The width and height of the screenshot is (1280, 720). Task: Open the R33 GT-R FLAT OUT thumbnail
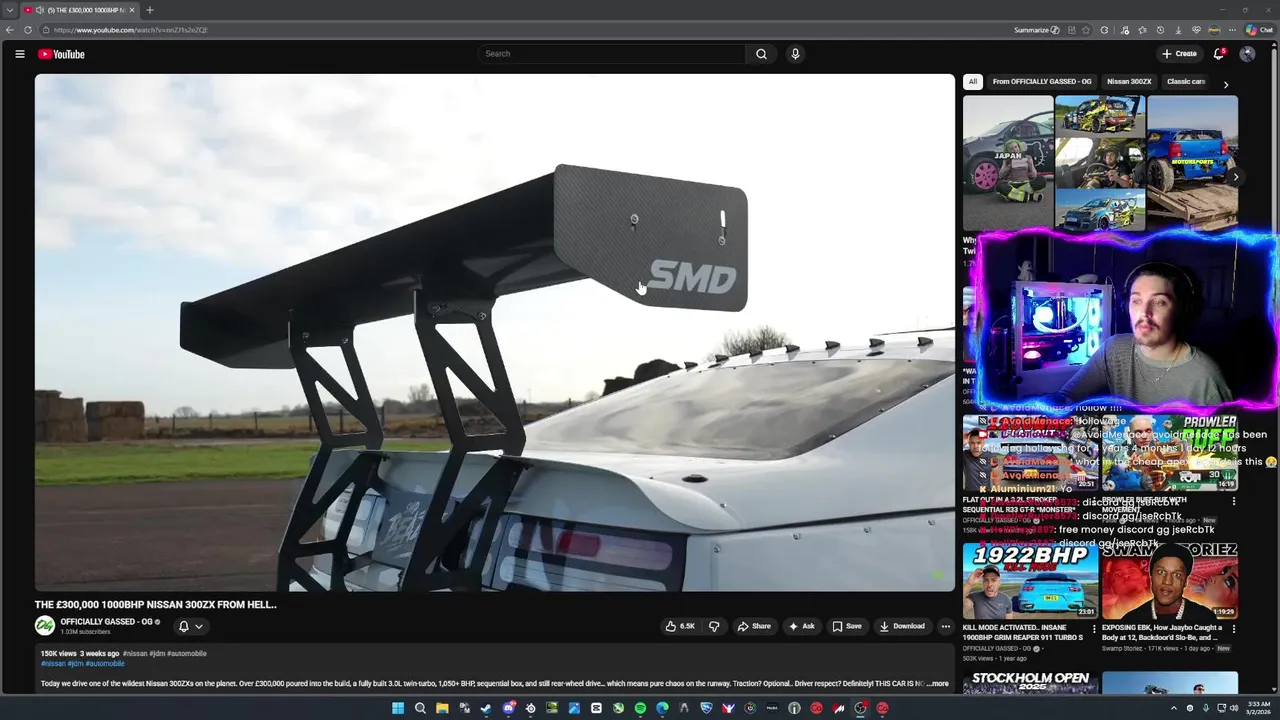(x=1030, y=453)
